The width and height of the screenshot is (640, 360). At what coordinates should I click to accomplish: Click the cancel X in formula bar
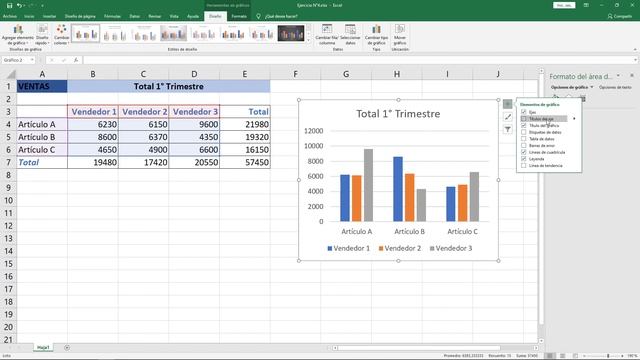[x=52, y=60]
